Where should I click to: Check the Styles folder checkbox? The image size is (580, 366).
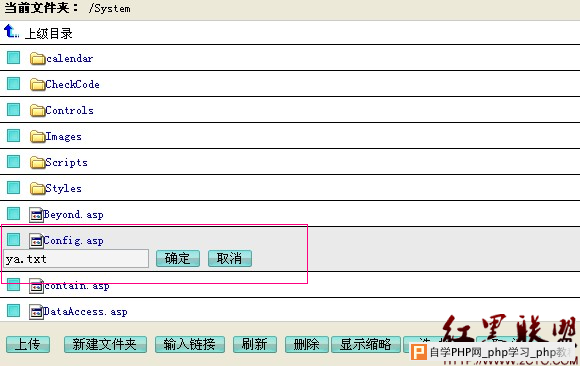(14, 187)
